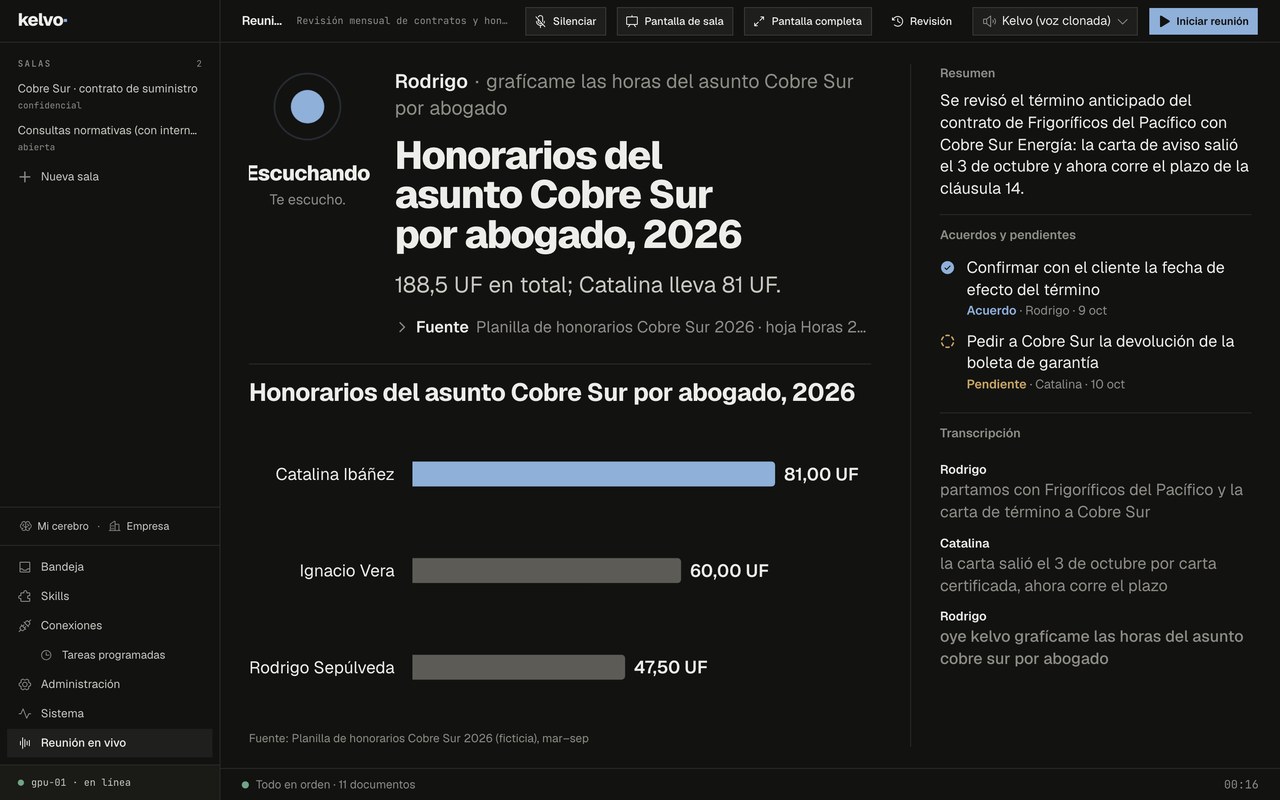This screenshot has height=800, width=1280.
Task: Click the clock icon for Tareas programadas
Action: coord(46,655)
